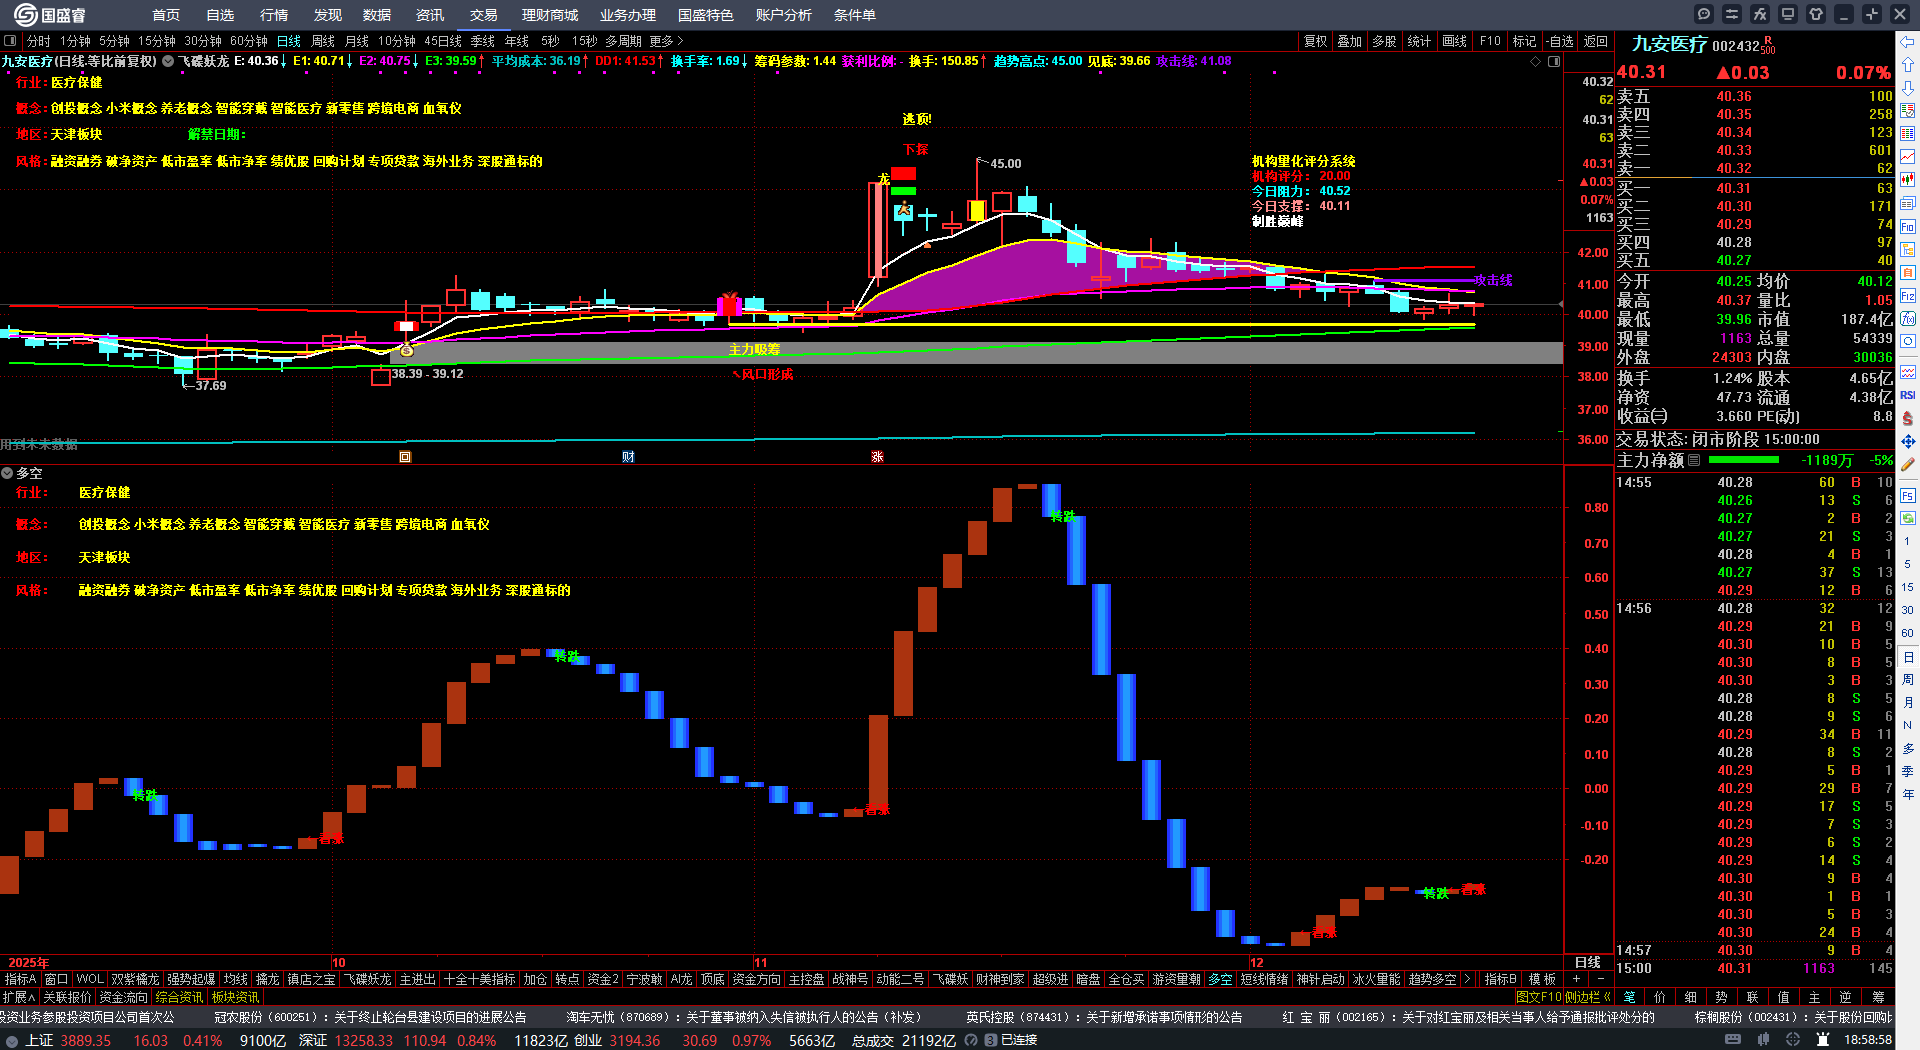Click the up arrow in right sidebar
This screenshot has height=1050, width=1920.
pyautogui.click(x=1908, y=64)
